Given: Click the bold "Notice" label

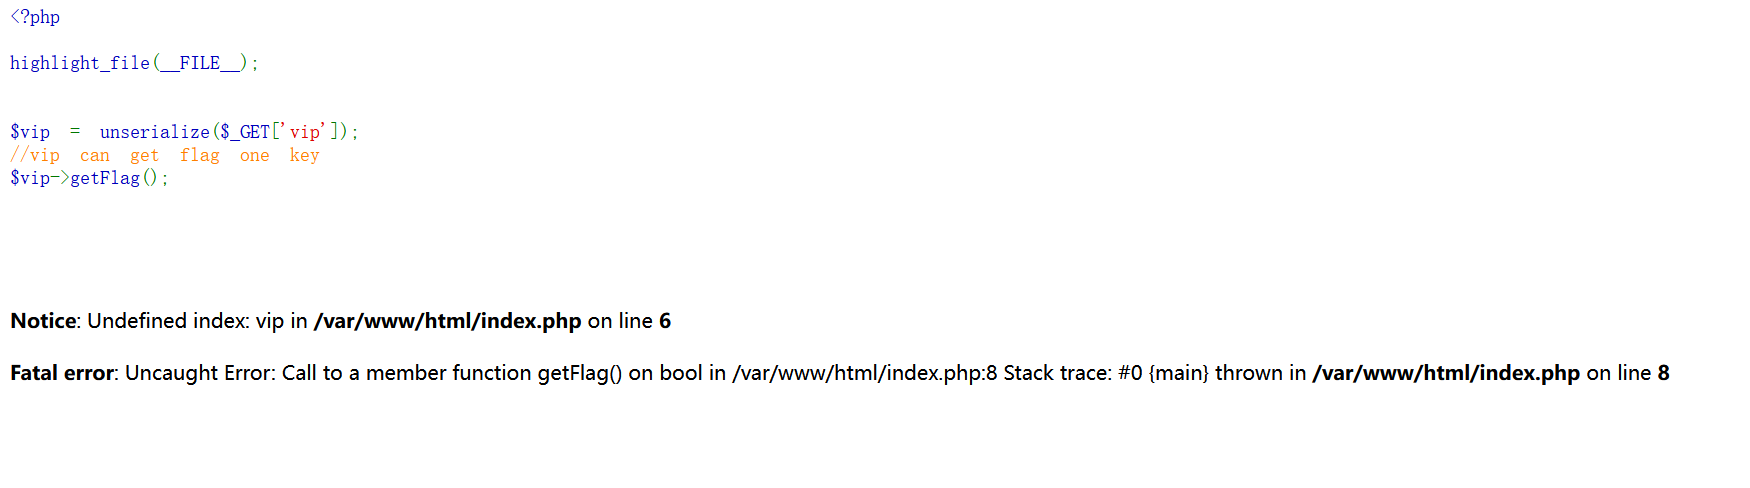Looking at the screenshot, I should point(43,321).
